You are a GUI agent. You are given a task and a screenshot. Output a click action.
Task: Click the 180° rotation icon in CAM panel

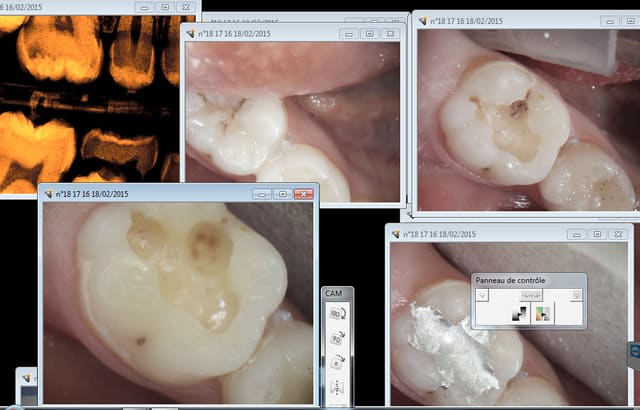click(x=336, y=315)
